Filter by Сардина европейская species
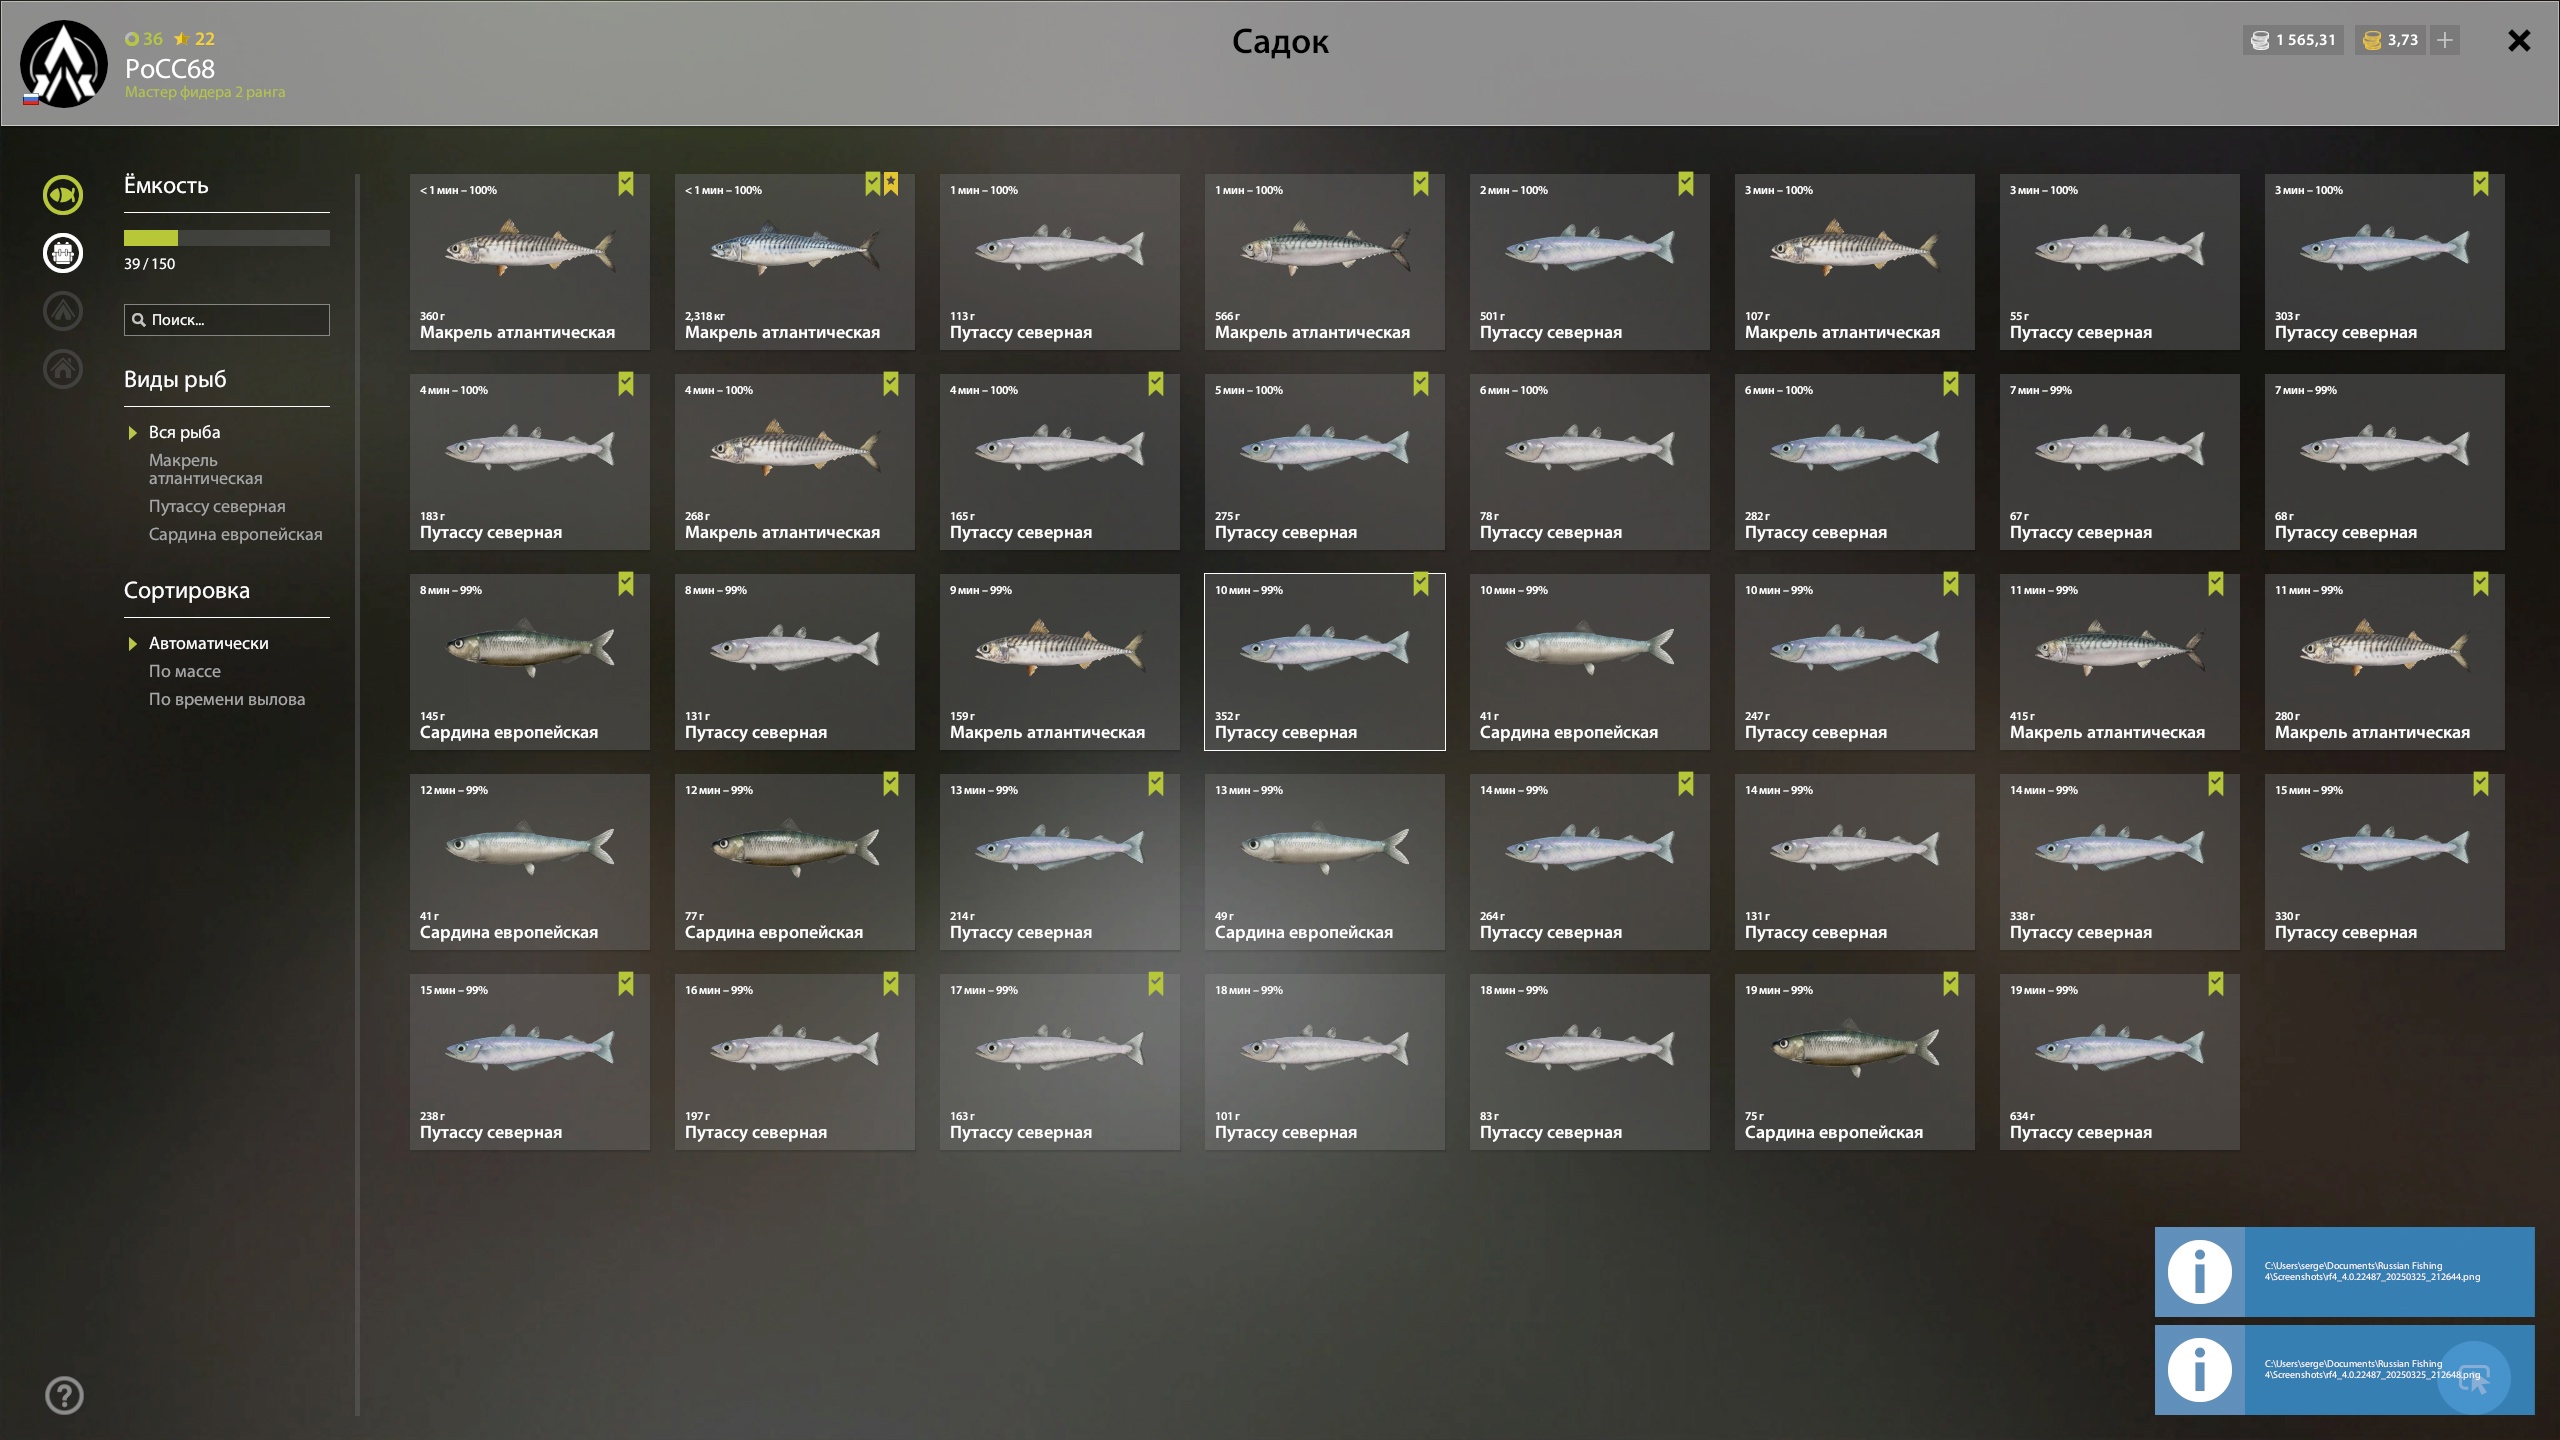The width and height of the screenshot is (2560, 1440). [236, 534]
